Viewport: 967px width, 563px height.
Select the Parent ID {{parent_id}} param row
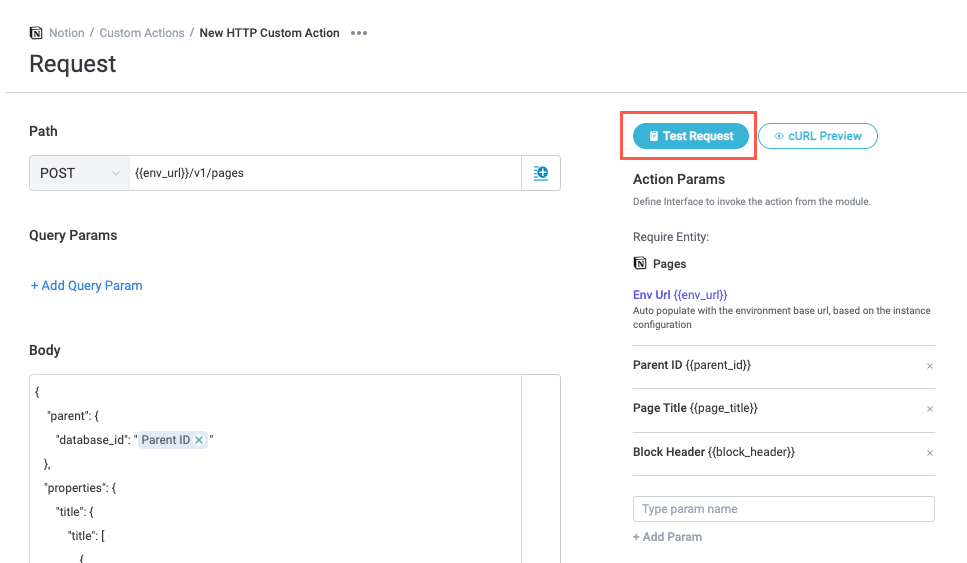[784, 366]
